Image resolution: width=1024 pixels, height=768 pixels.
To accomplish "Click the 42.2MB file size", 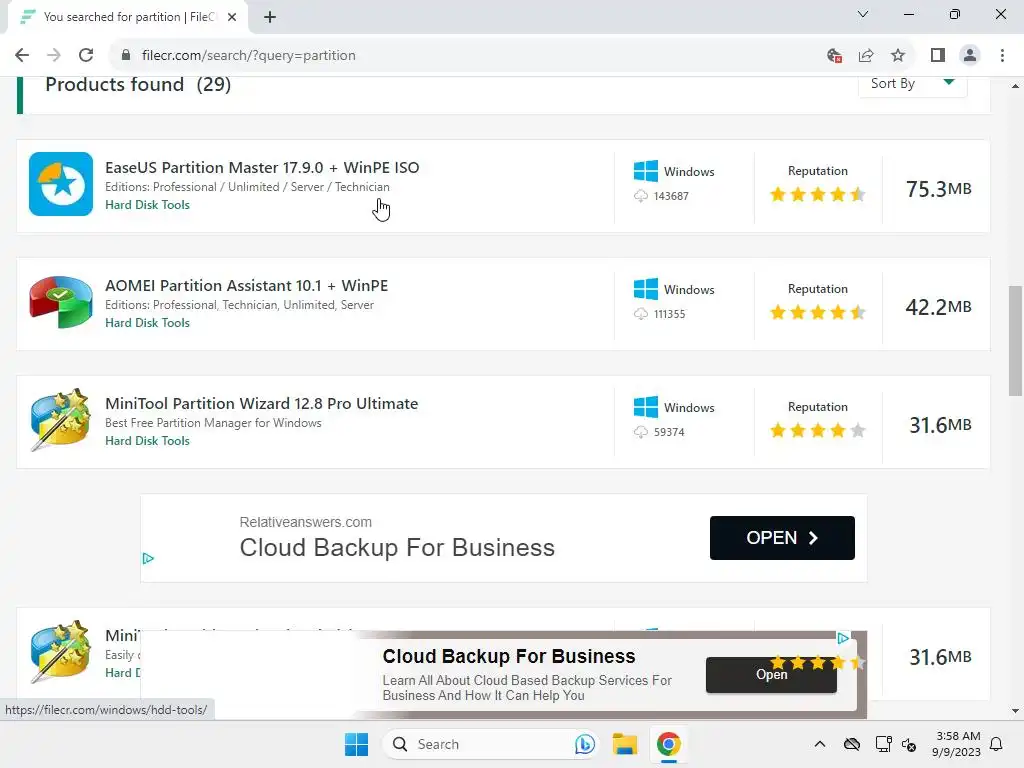I will tap(938, 307).
